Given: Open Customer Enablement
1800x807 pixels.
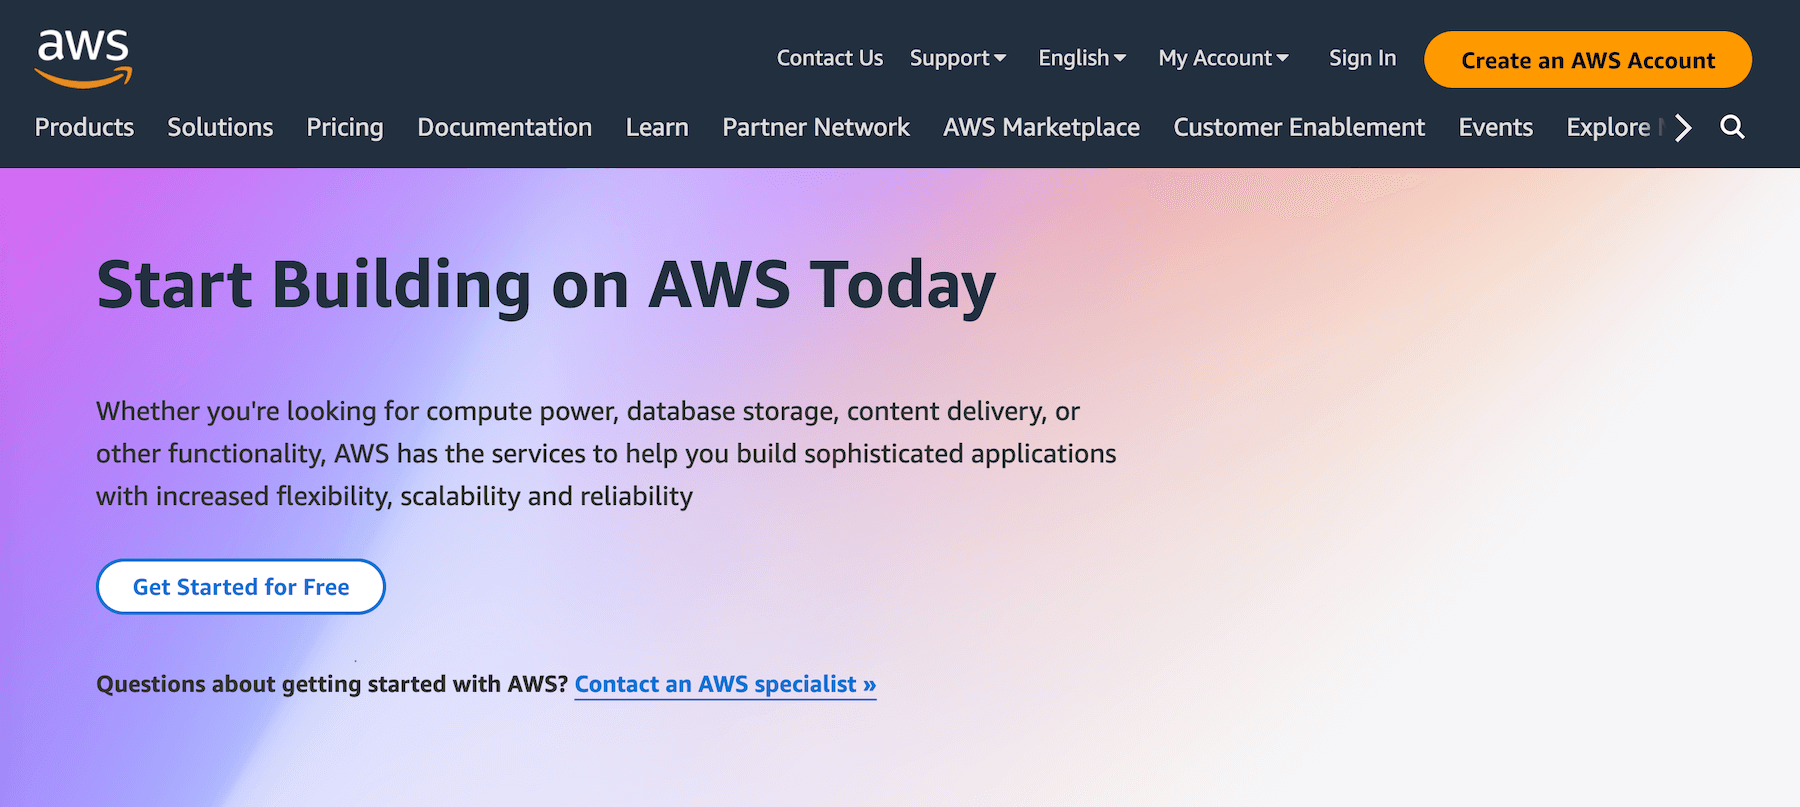Looking at the screenshot, I should click(1298, 128).
